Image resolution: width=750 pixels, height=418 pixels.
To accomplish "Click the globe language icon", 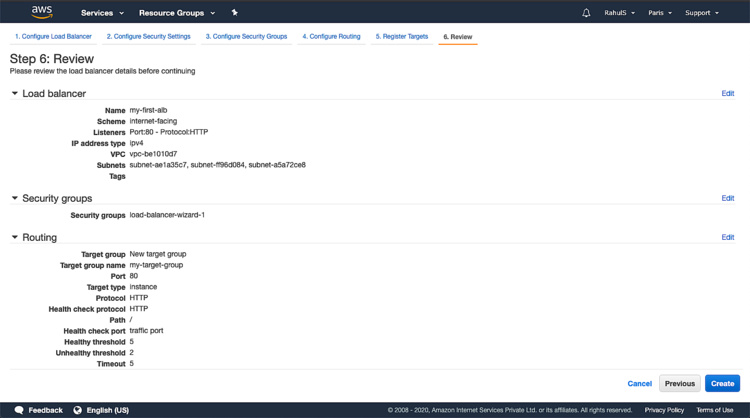I will pos(78,410).
